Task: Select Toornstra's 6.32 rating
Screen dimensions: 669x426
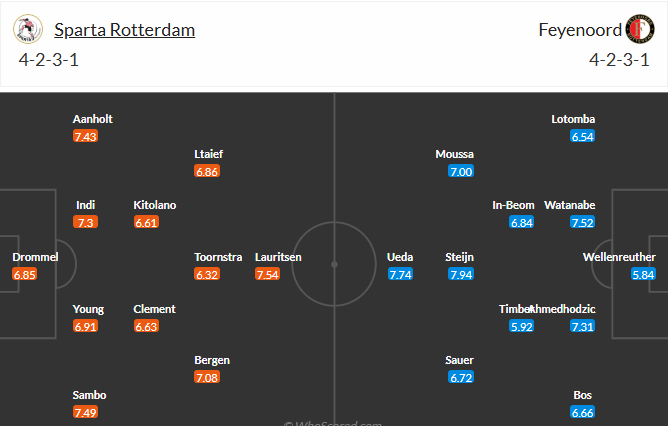Action: 207,274
